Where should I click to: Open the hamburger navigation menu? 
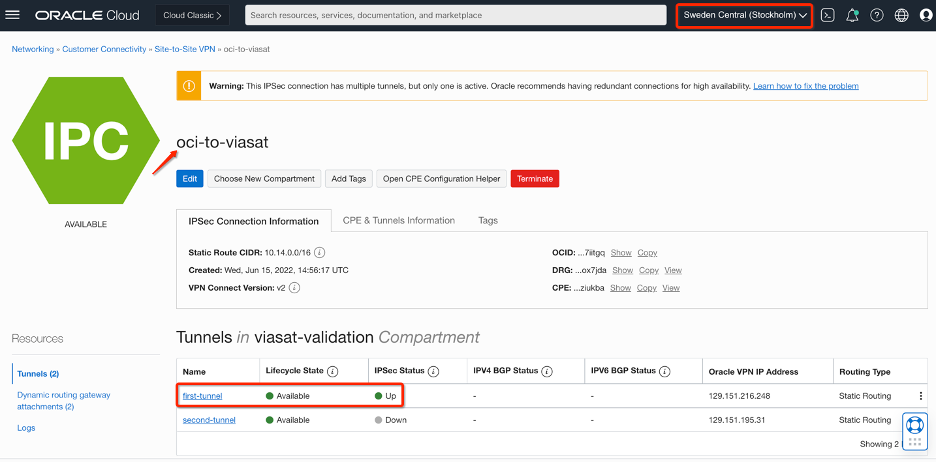(x=12, y=15)
